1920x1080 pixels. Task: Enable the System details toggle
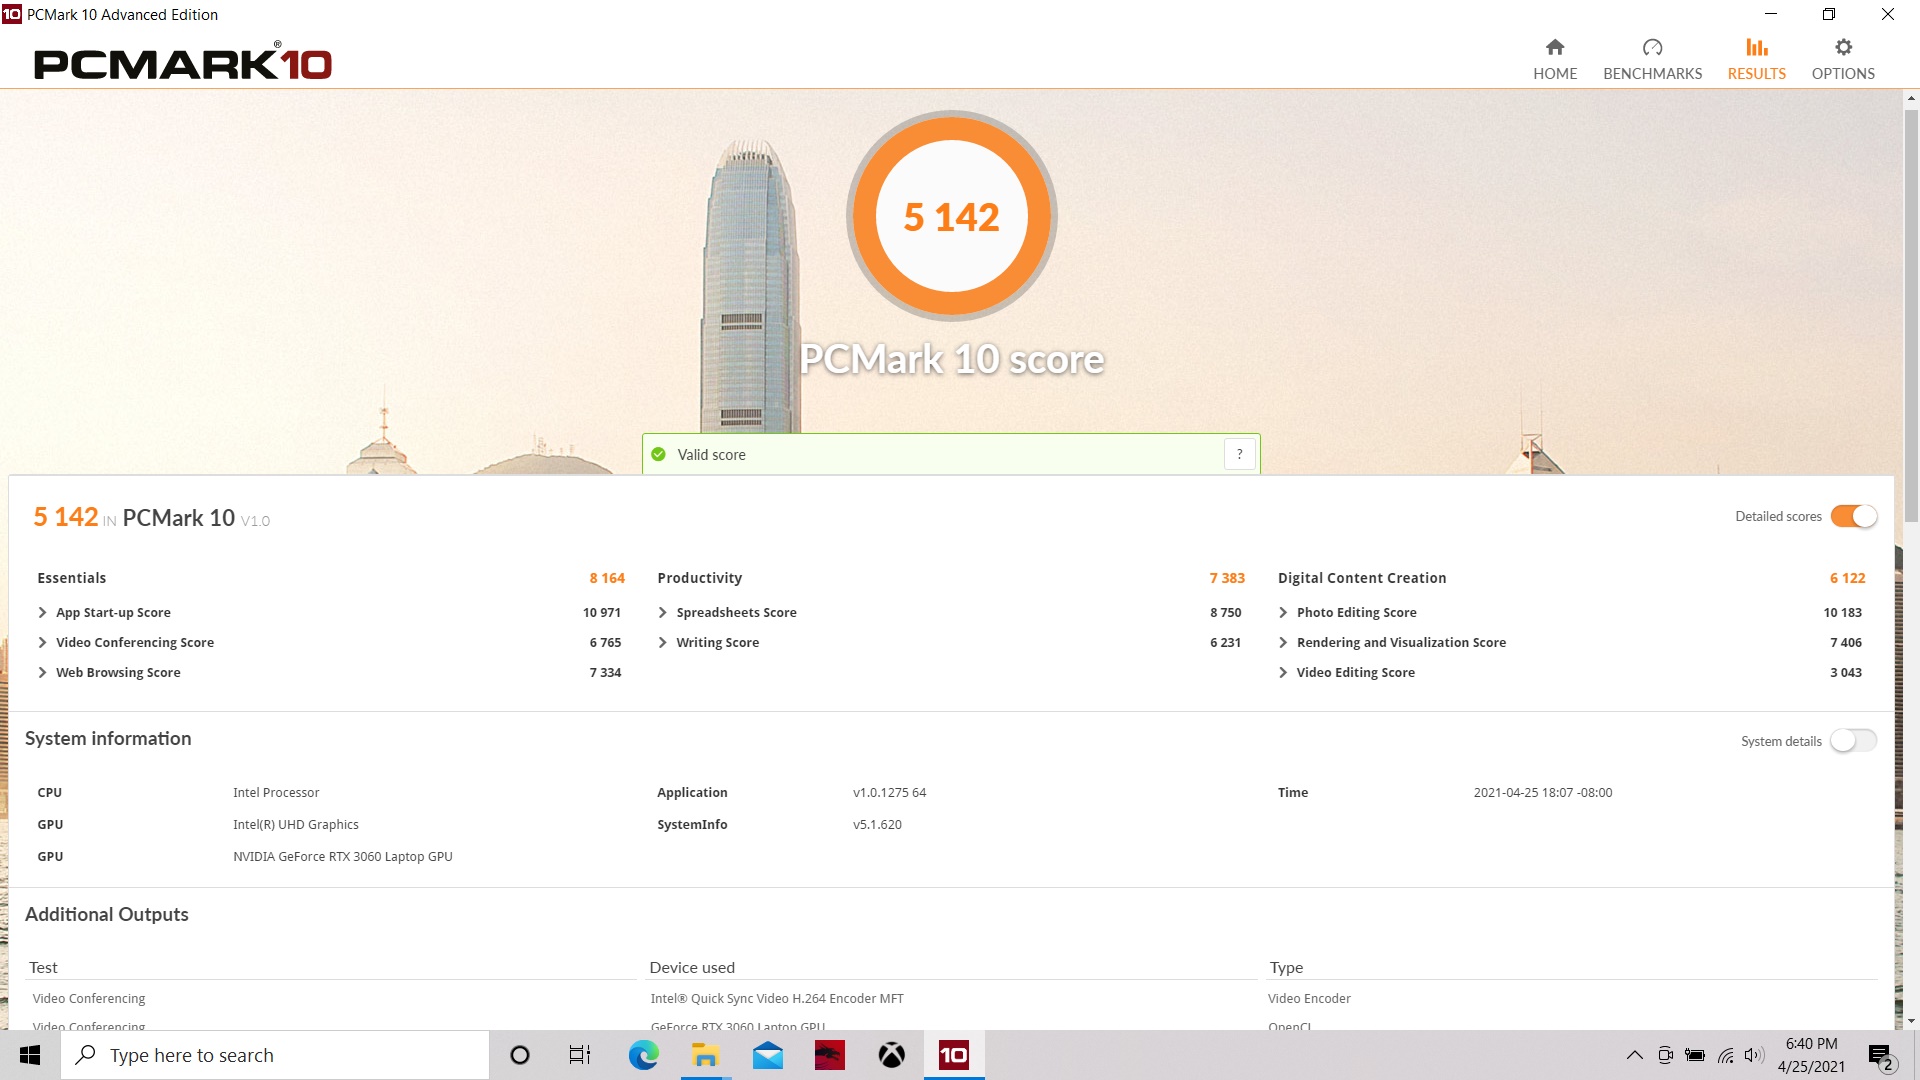point(1853,741)
